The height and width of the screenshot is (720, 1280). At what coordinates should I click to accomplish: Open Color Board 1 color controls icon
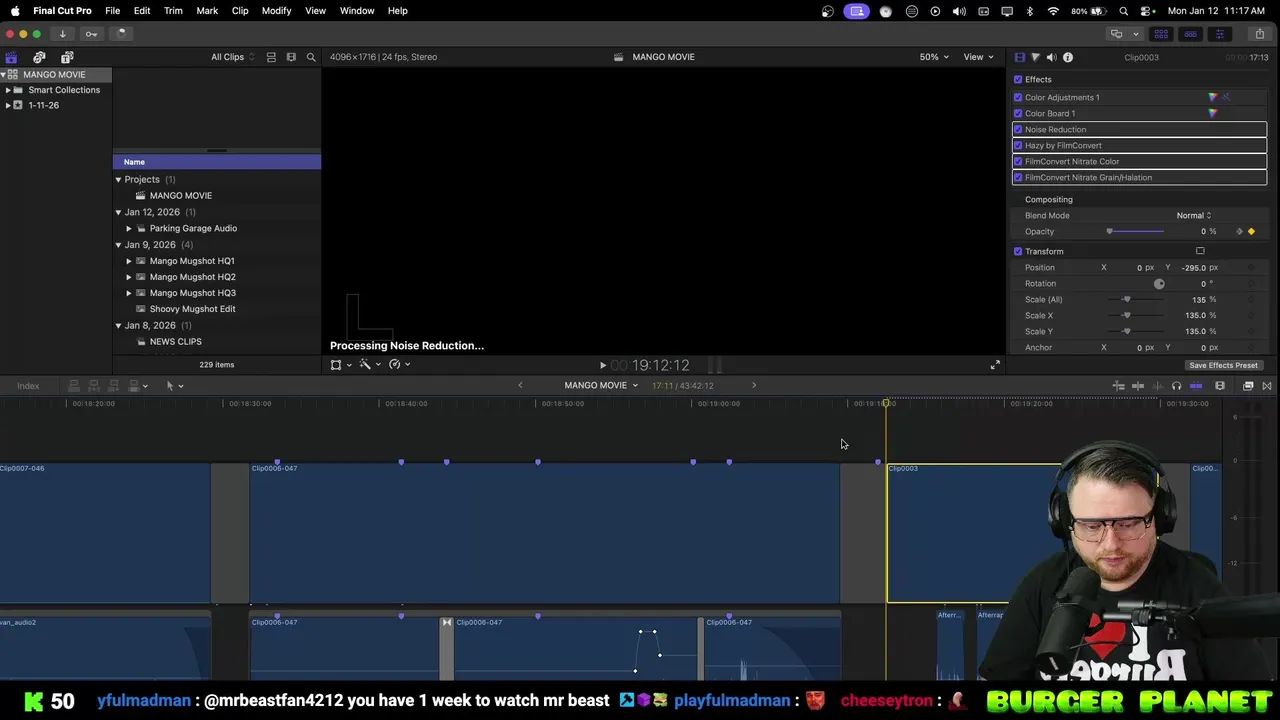pos(1213,113)
